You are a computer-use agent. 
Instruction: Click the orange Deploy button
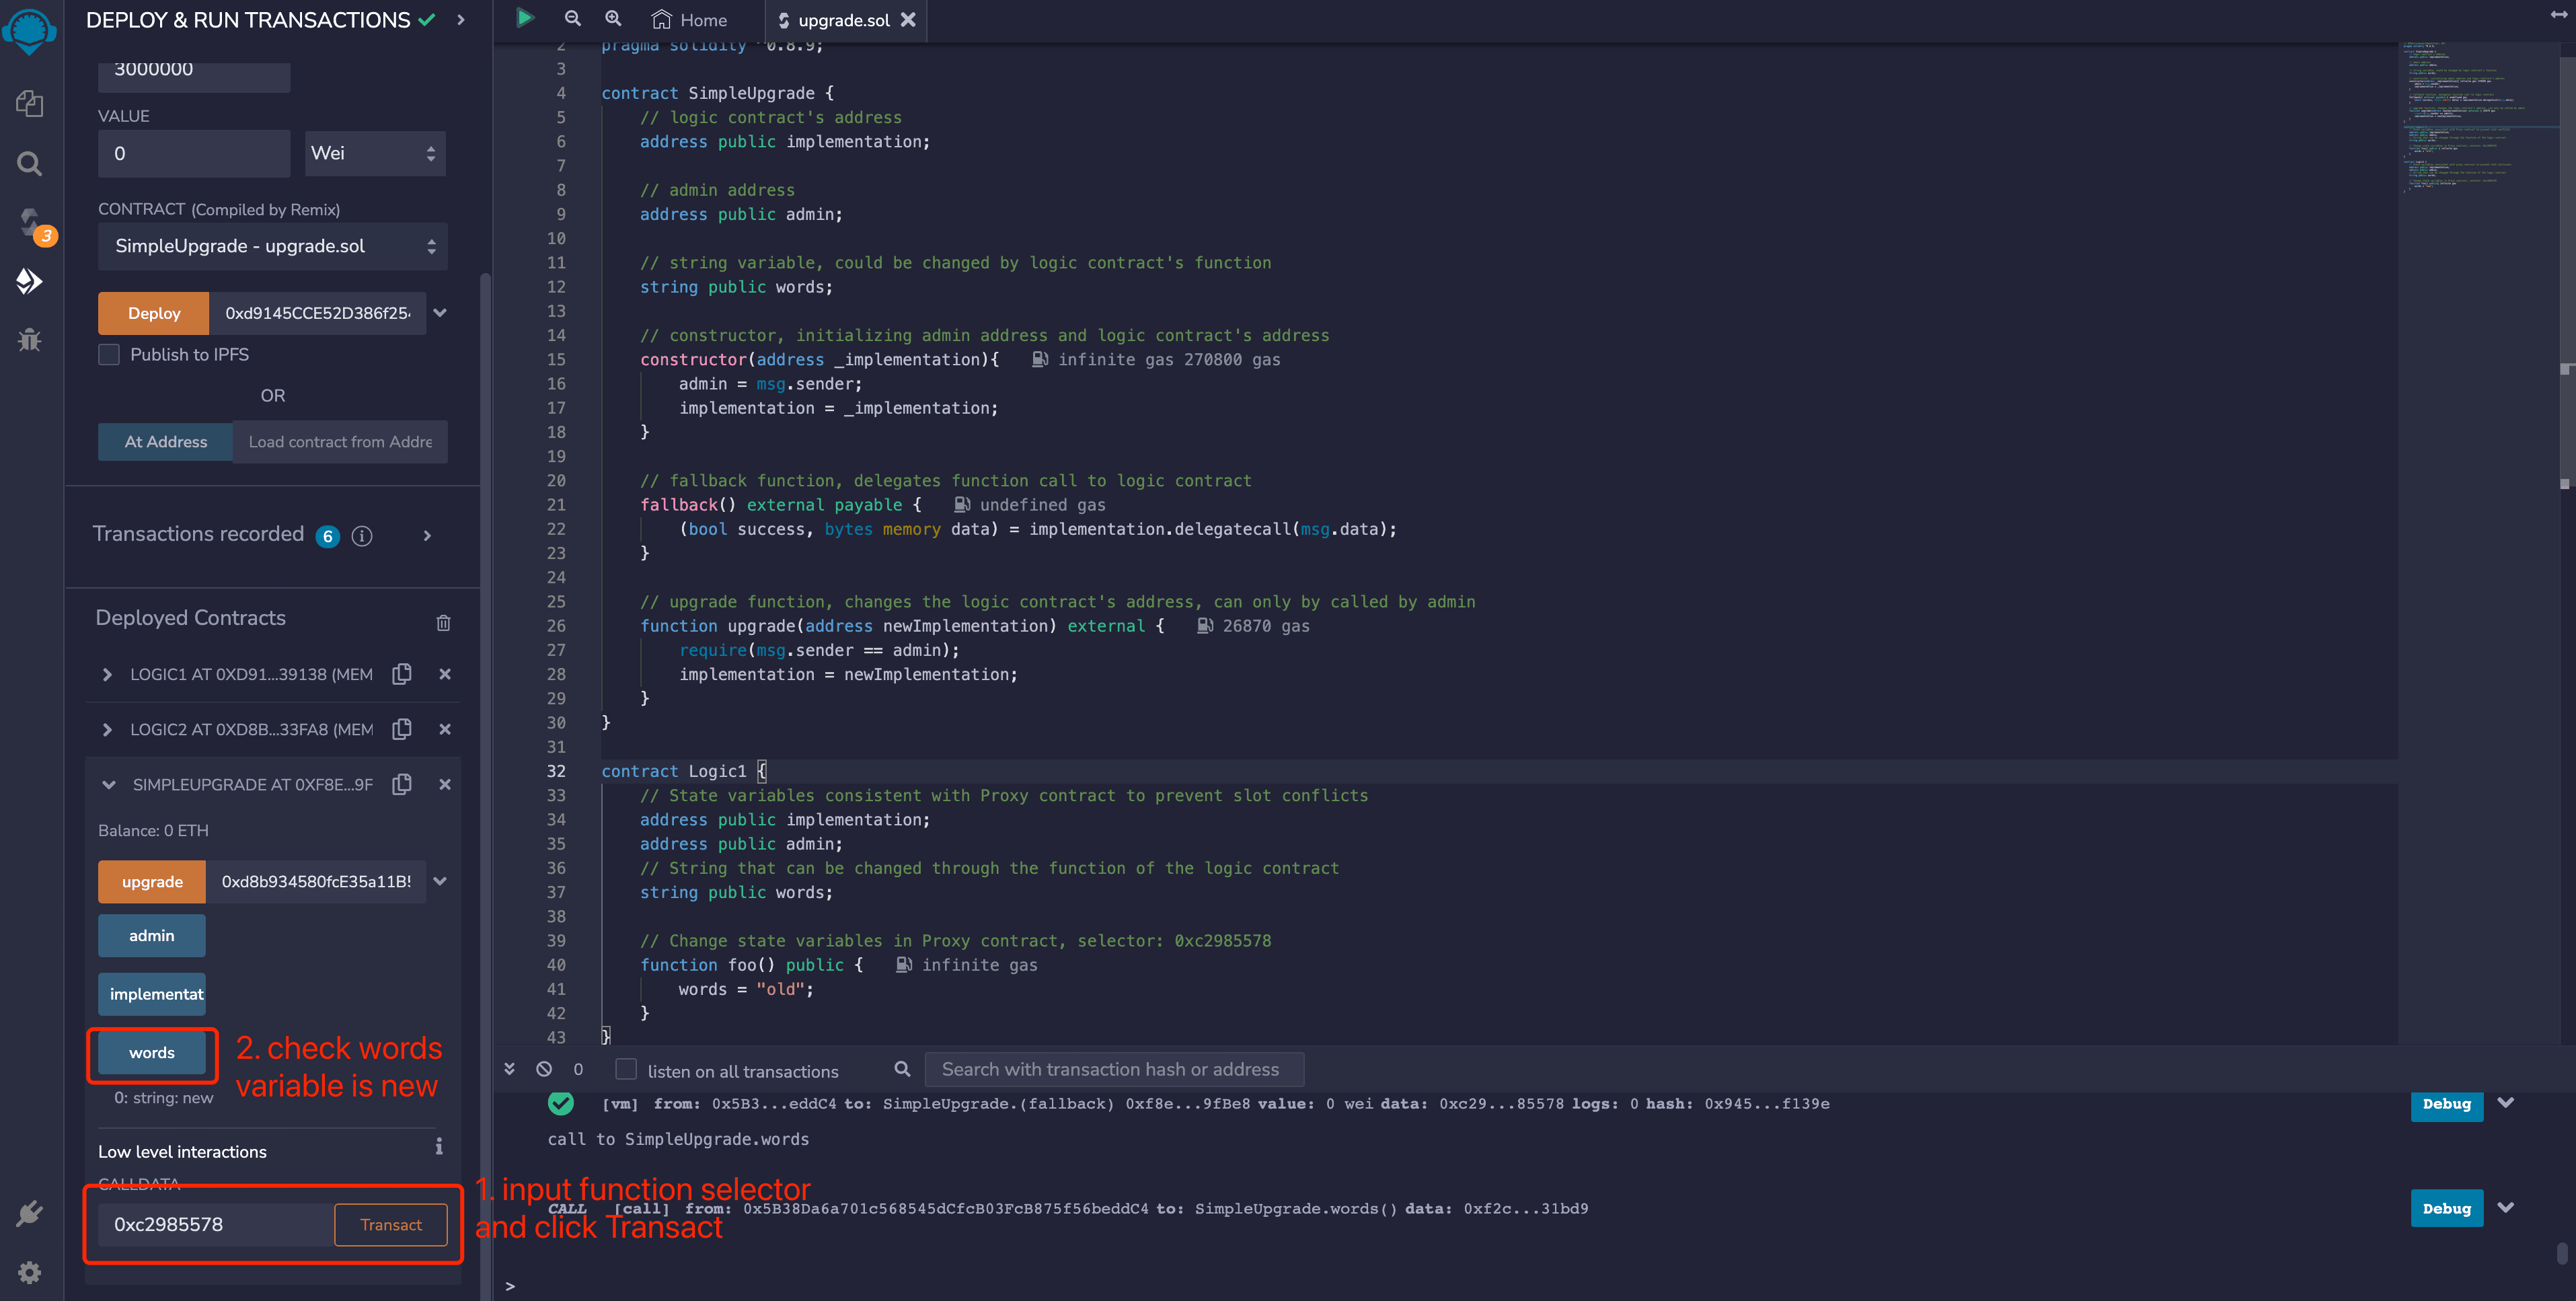point(154,313)
